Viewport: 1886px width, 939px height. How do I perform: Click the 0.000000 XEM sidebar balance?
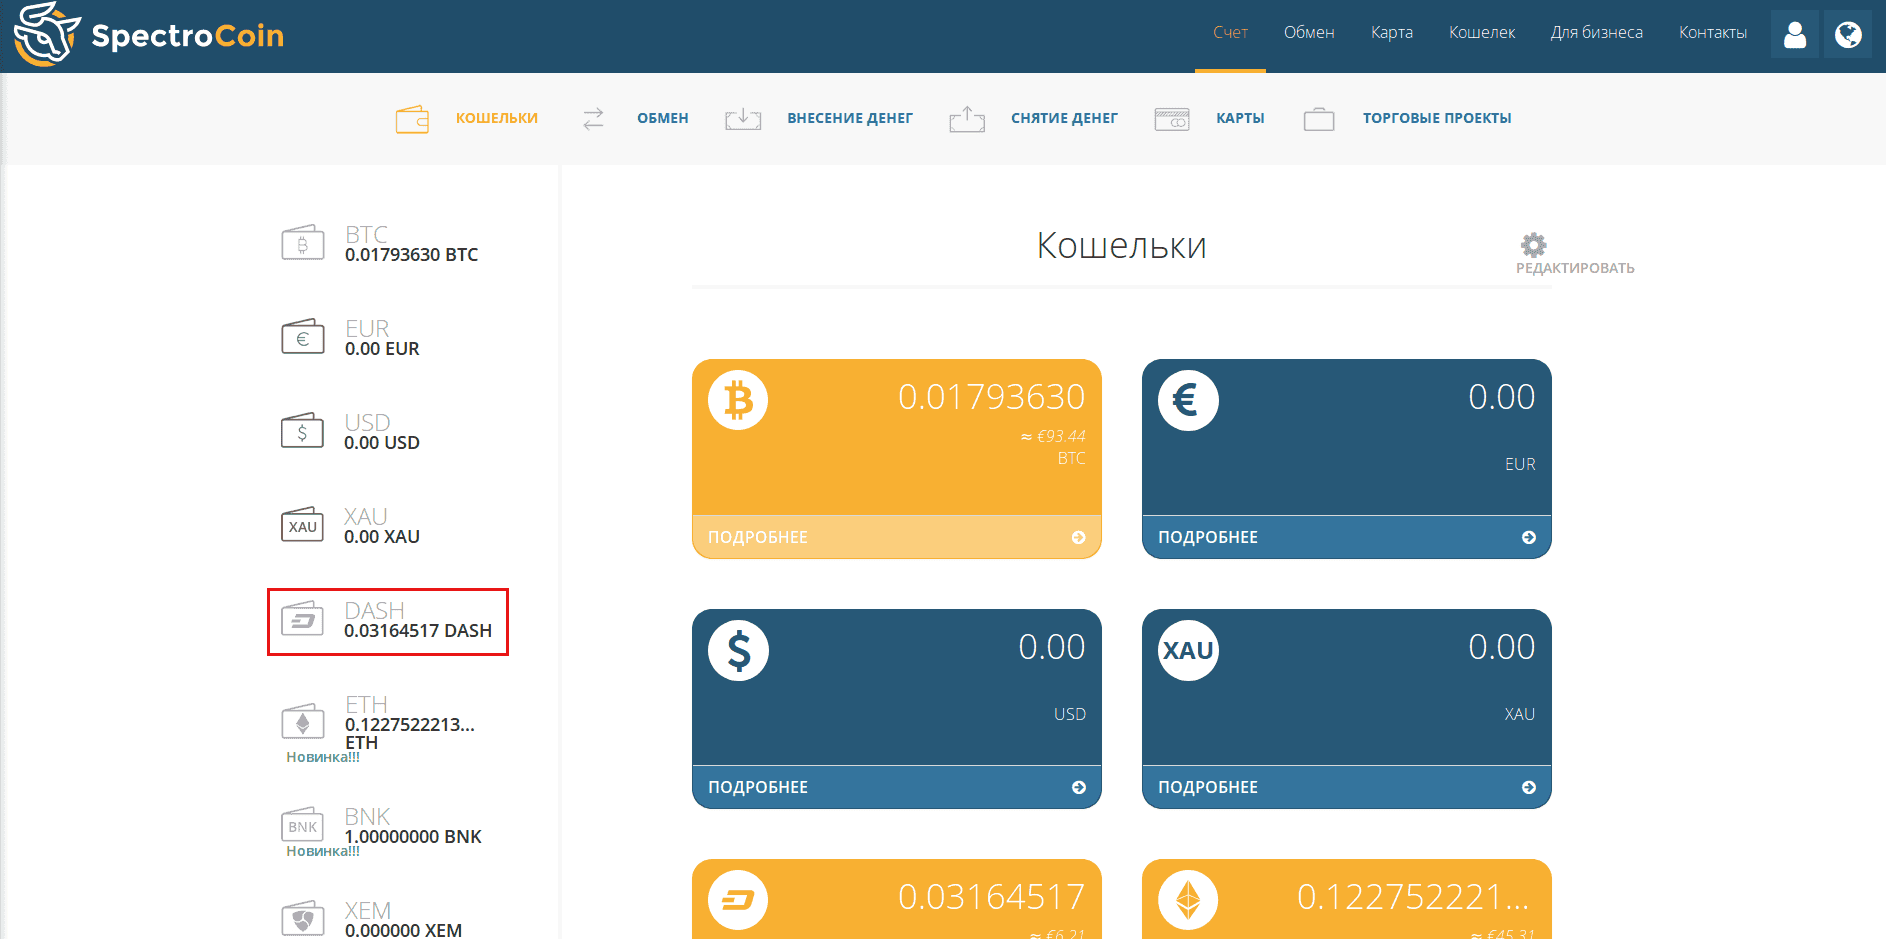pos(403,930)
